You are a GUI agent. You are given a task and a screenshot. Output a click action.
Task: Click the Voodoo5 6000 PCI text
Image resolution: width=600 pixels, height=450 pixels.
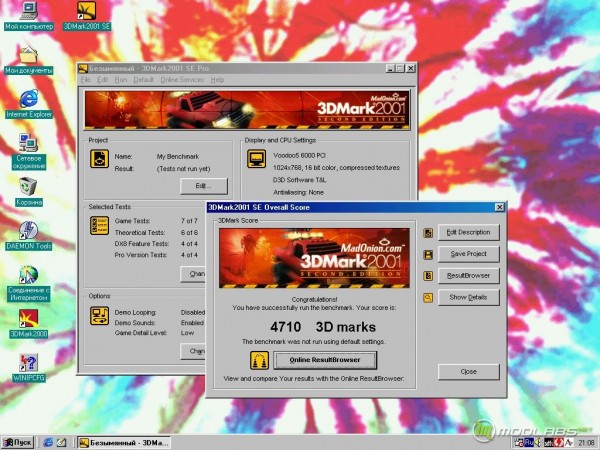[x=299, y=155]
